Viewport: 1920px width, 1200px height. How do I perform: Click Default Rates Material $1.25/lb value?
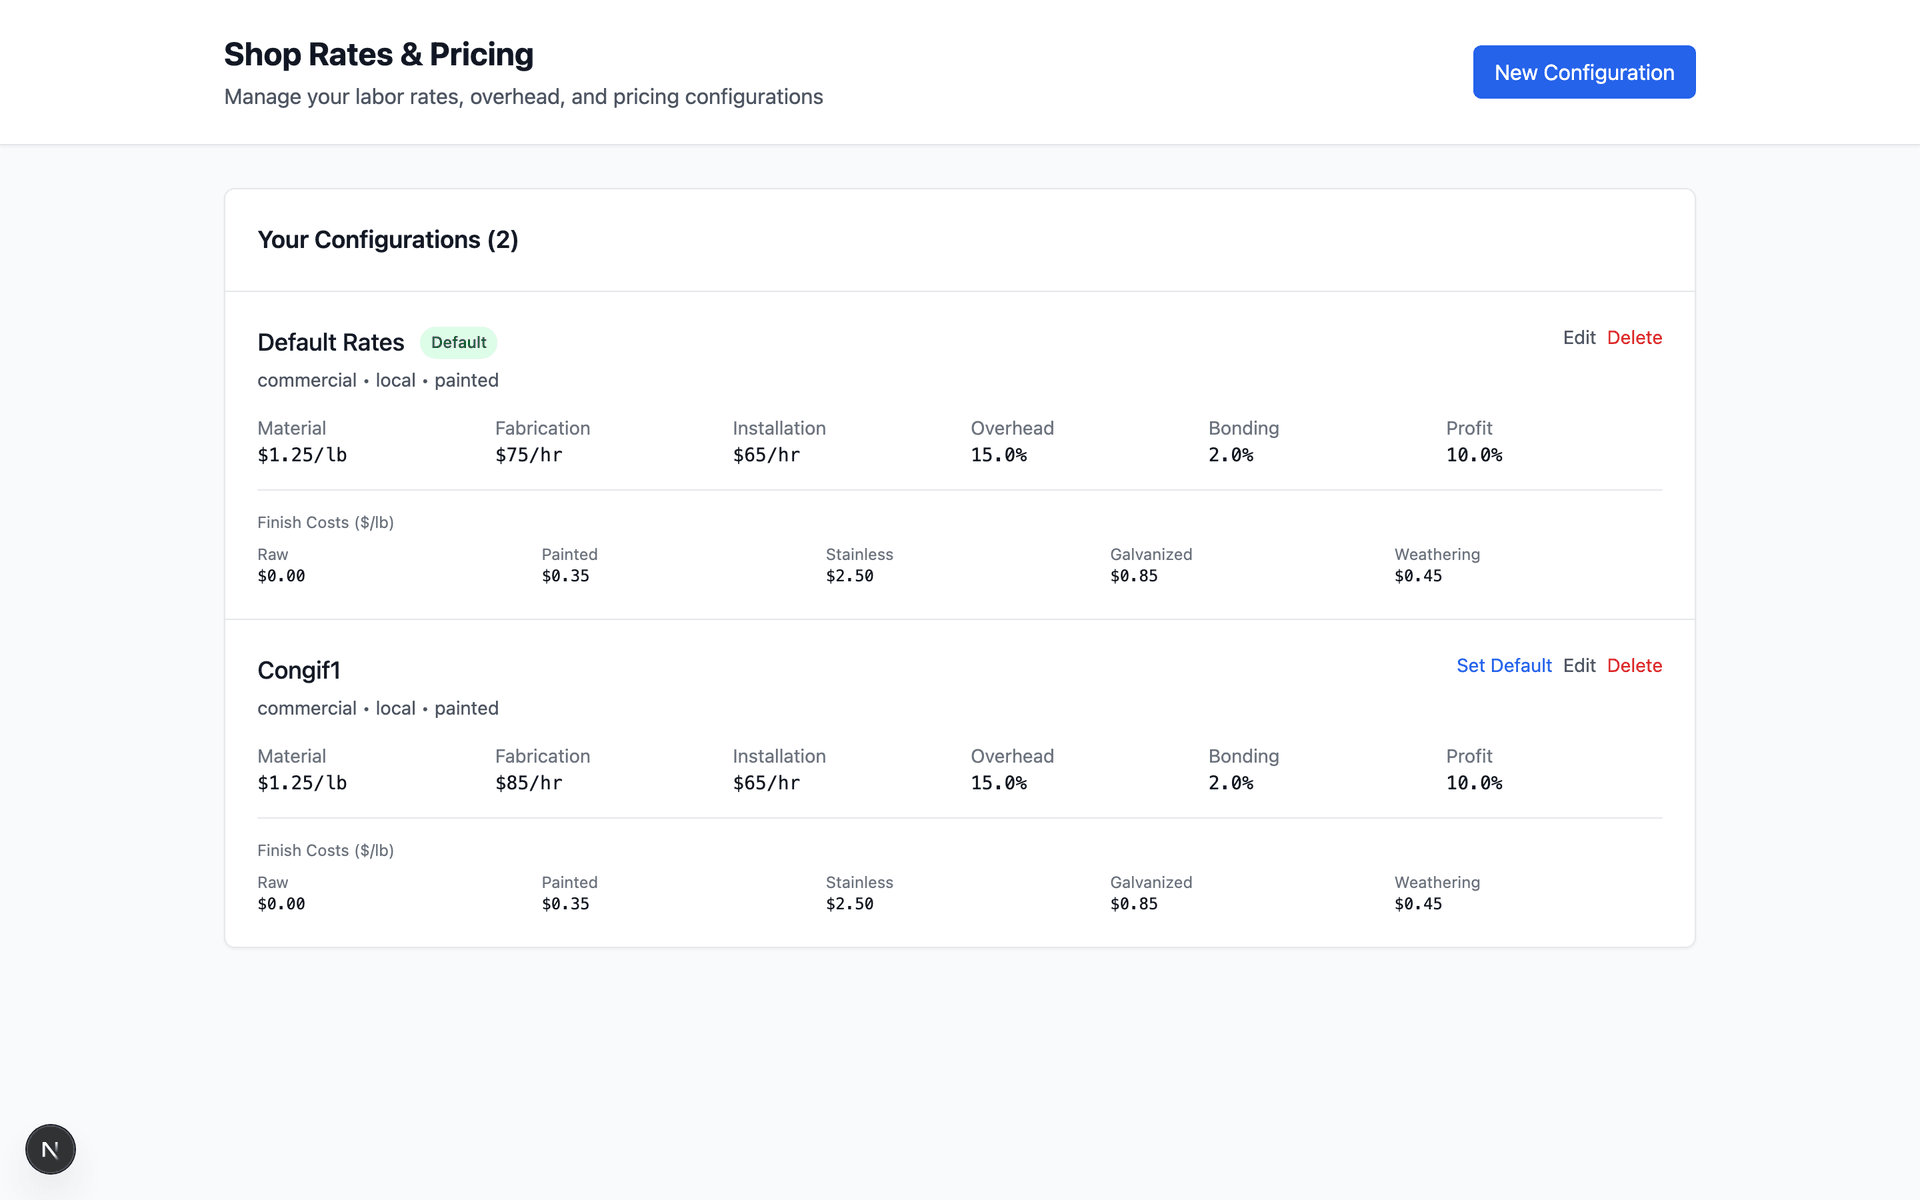pyautogui.click(x=301, y=455)
